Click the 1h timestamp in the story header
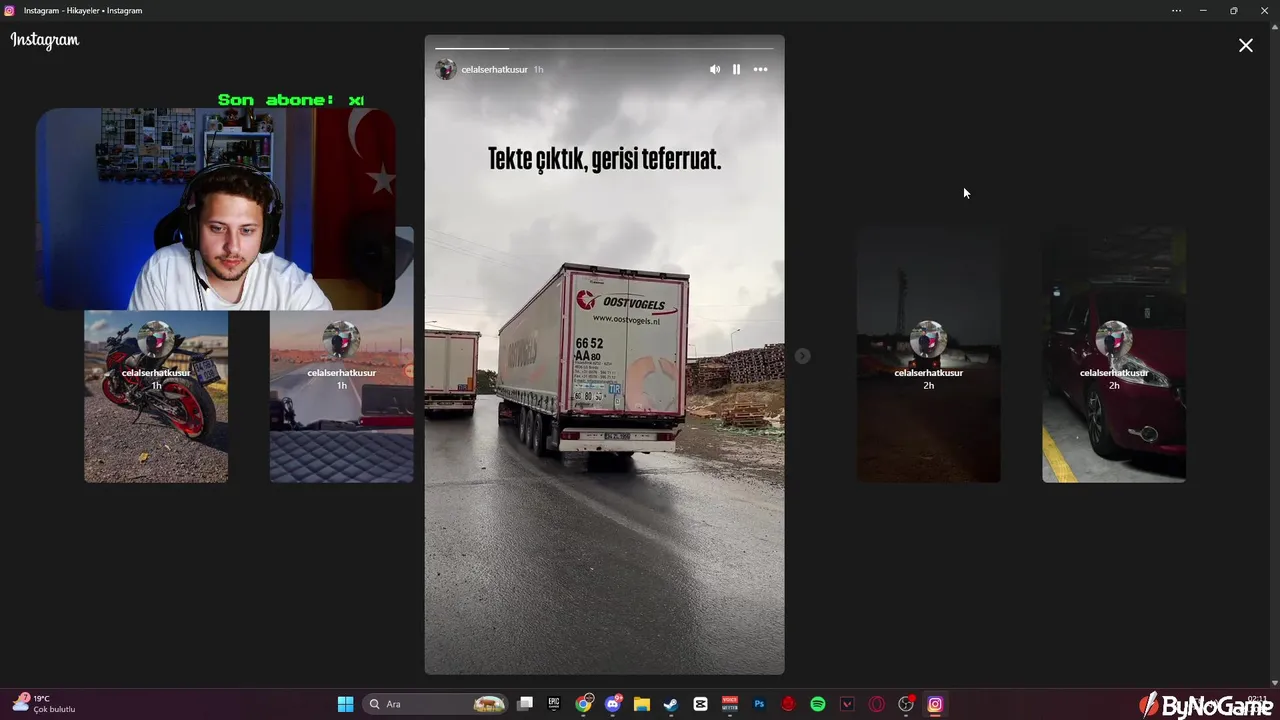The image size is (1280, 720). tap(538, 70)
